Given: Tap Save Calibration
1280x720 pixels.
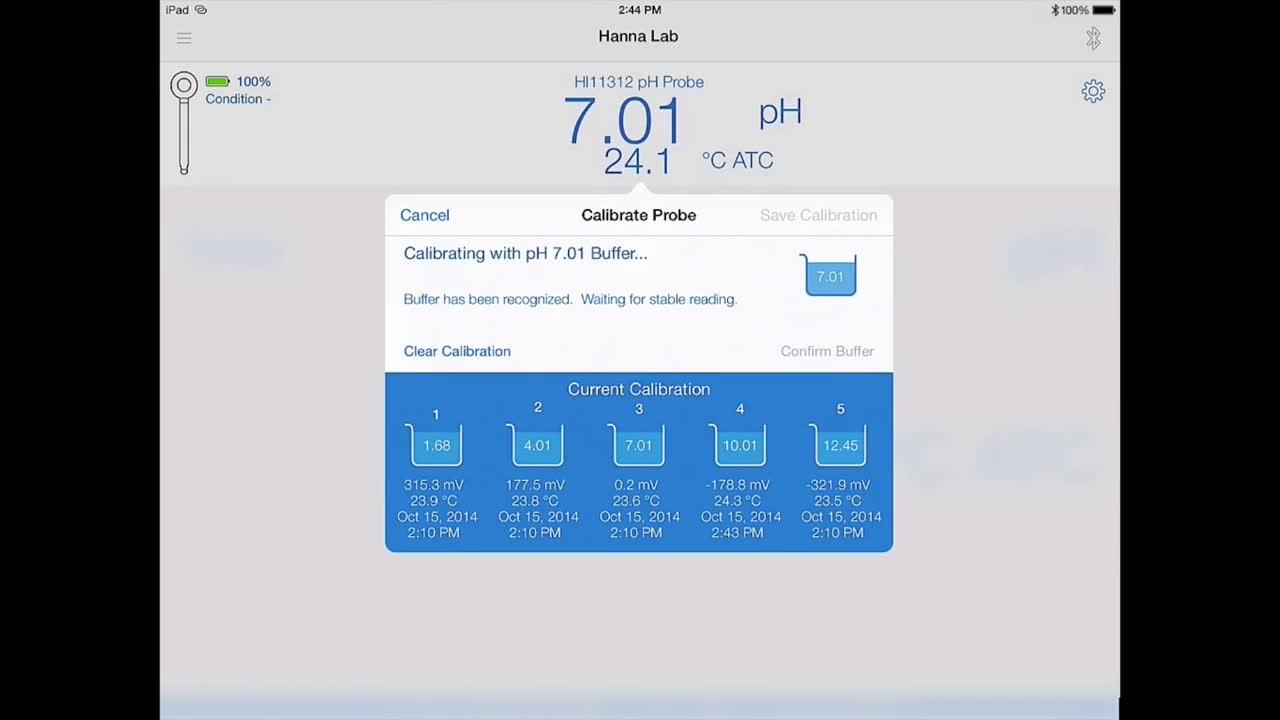Looking at the screenshot, I should tap(818, 215).
